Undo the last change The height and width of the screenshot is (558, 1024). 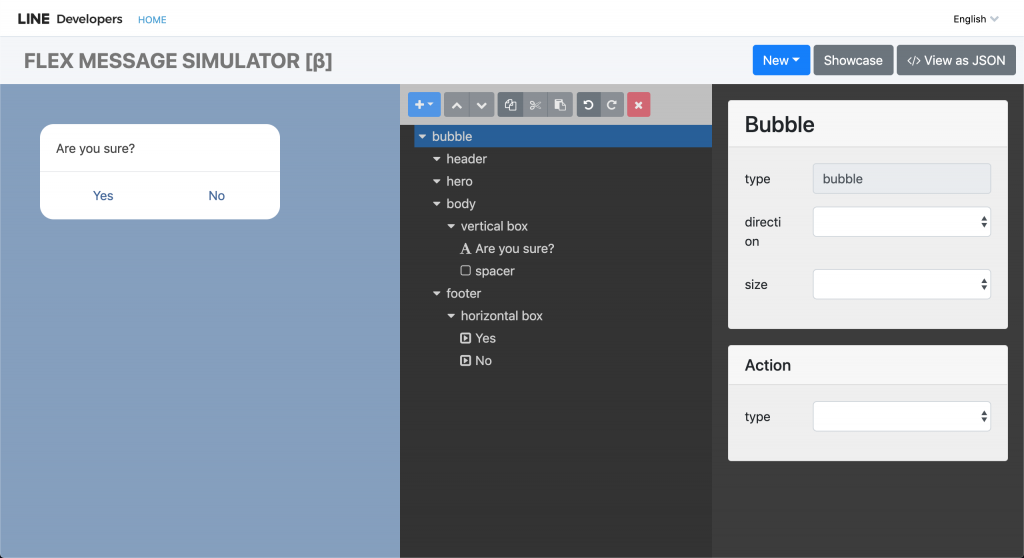tap(588, 105)
